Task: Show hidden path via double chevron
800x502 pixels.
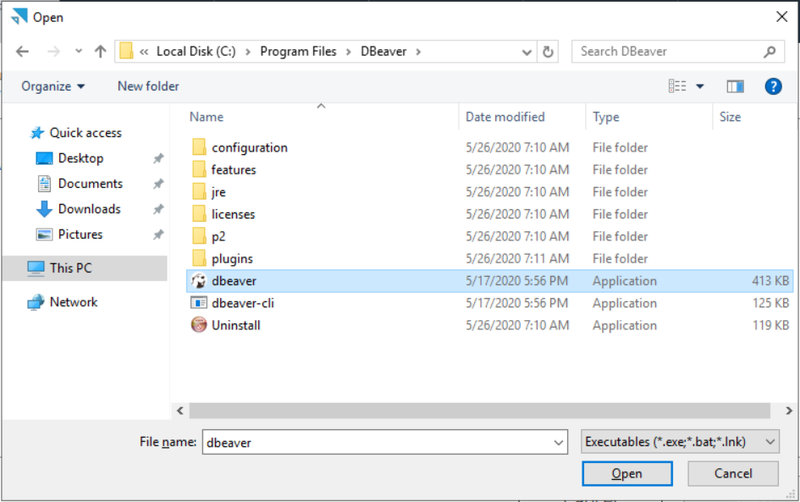Action: (x=144, y=52)
